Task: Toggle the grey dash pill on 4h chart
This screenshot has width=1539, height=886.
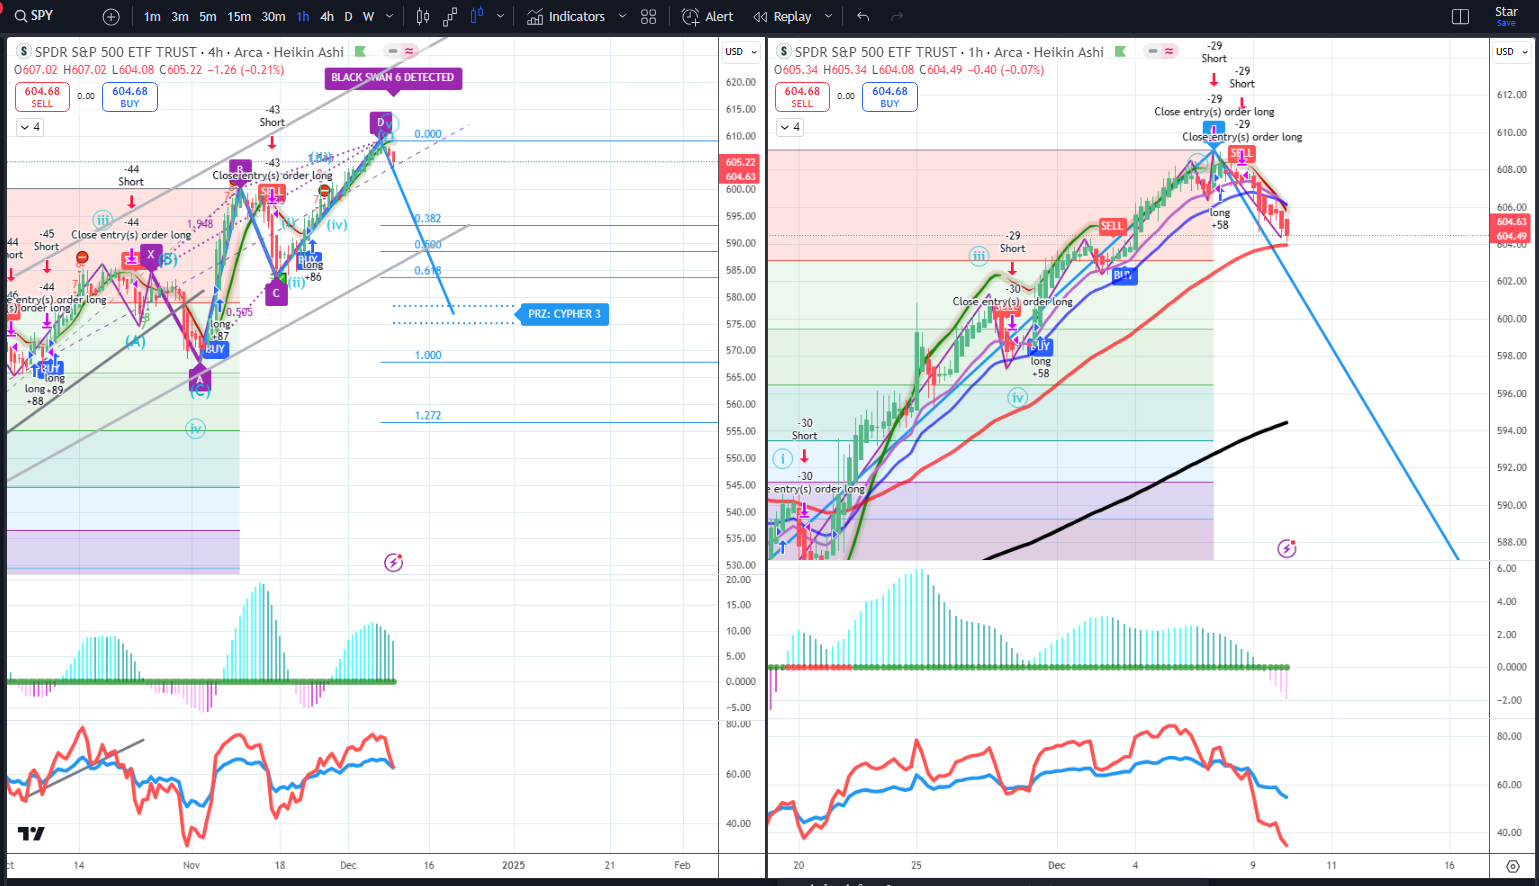Action: 393,51
